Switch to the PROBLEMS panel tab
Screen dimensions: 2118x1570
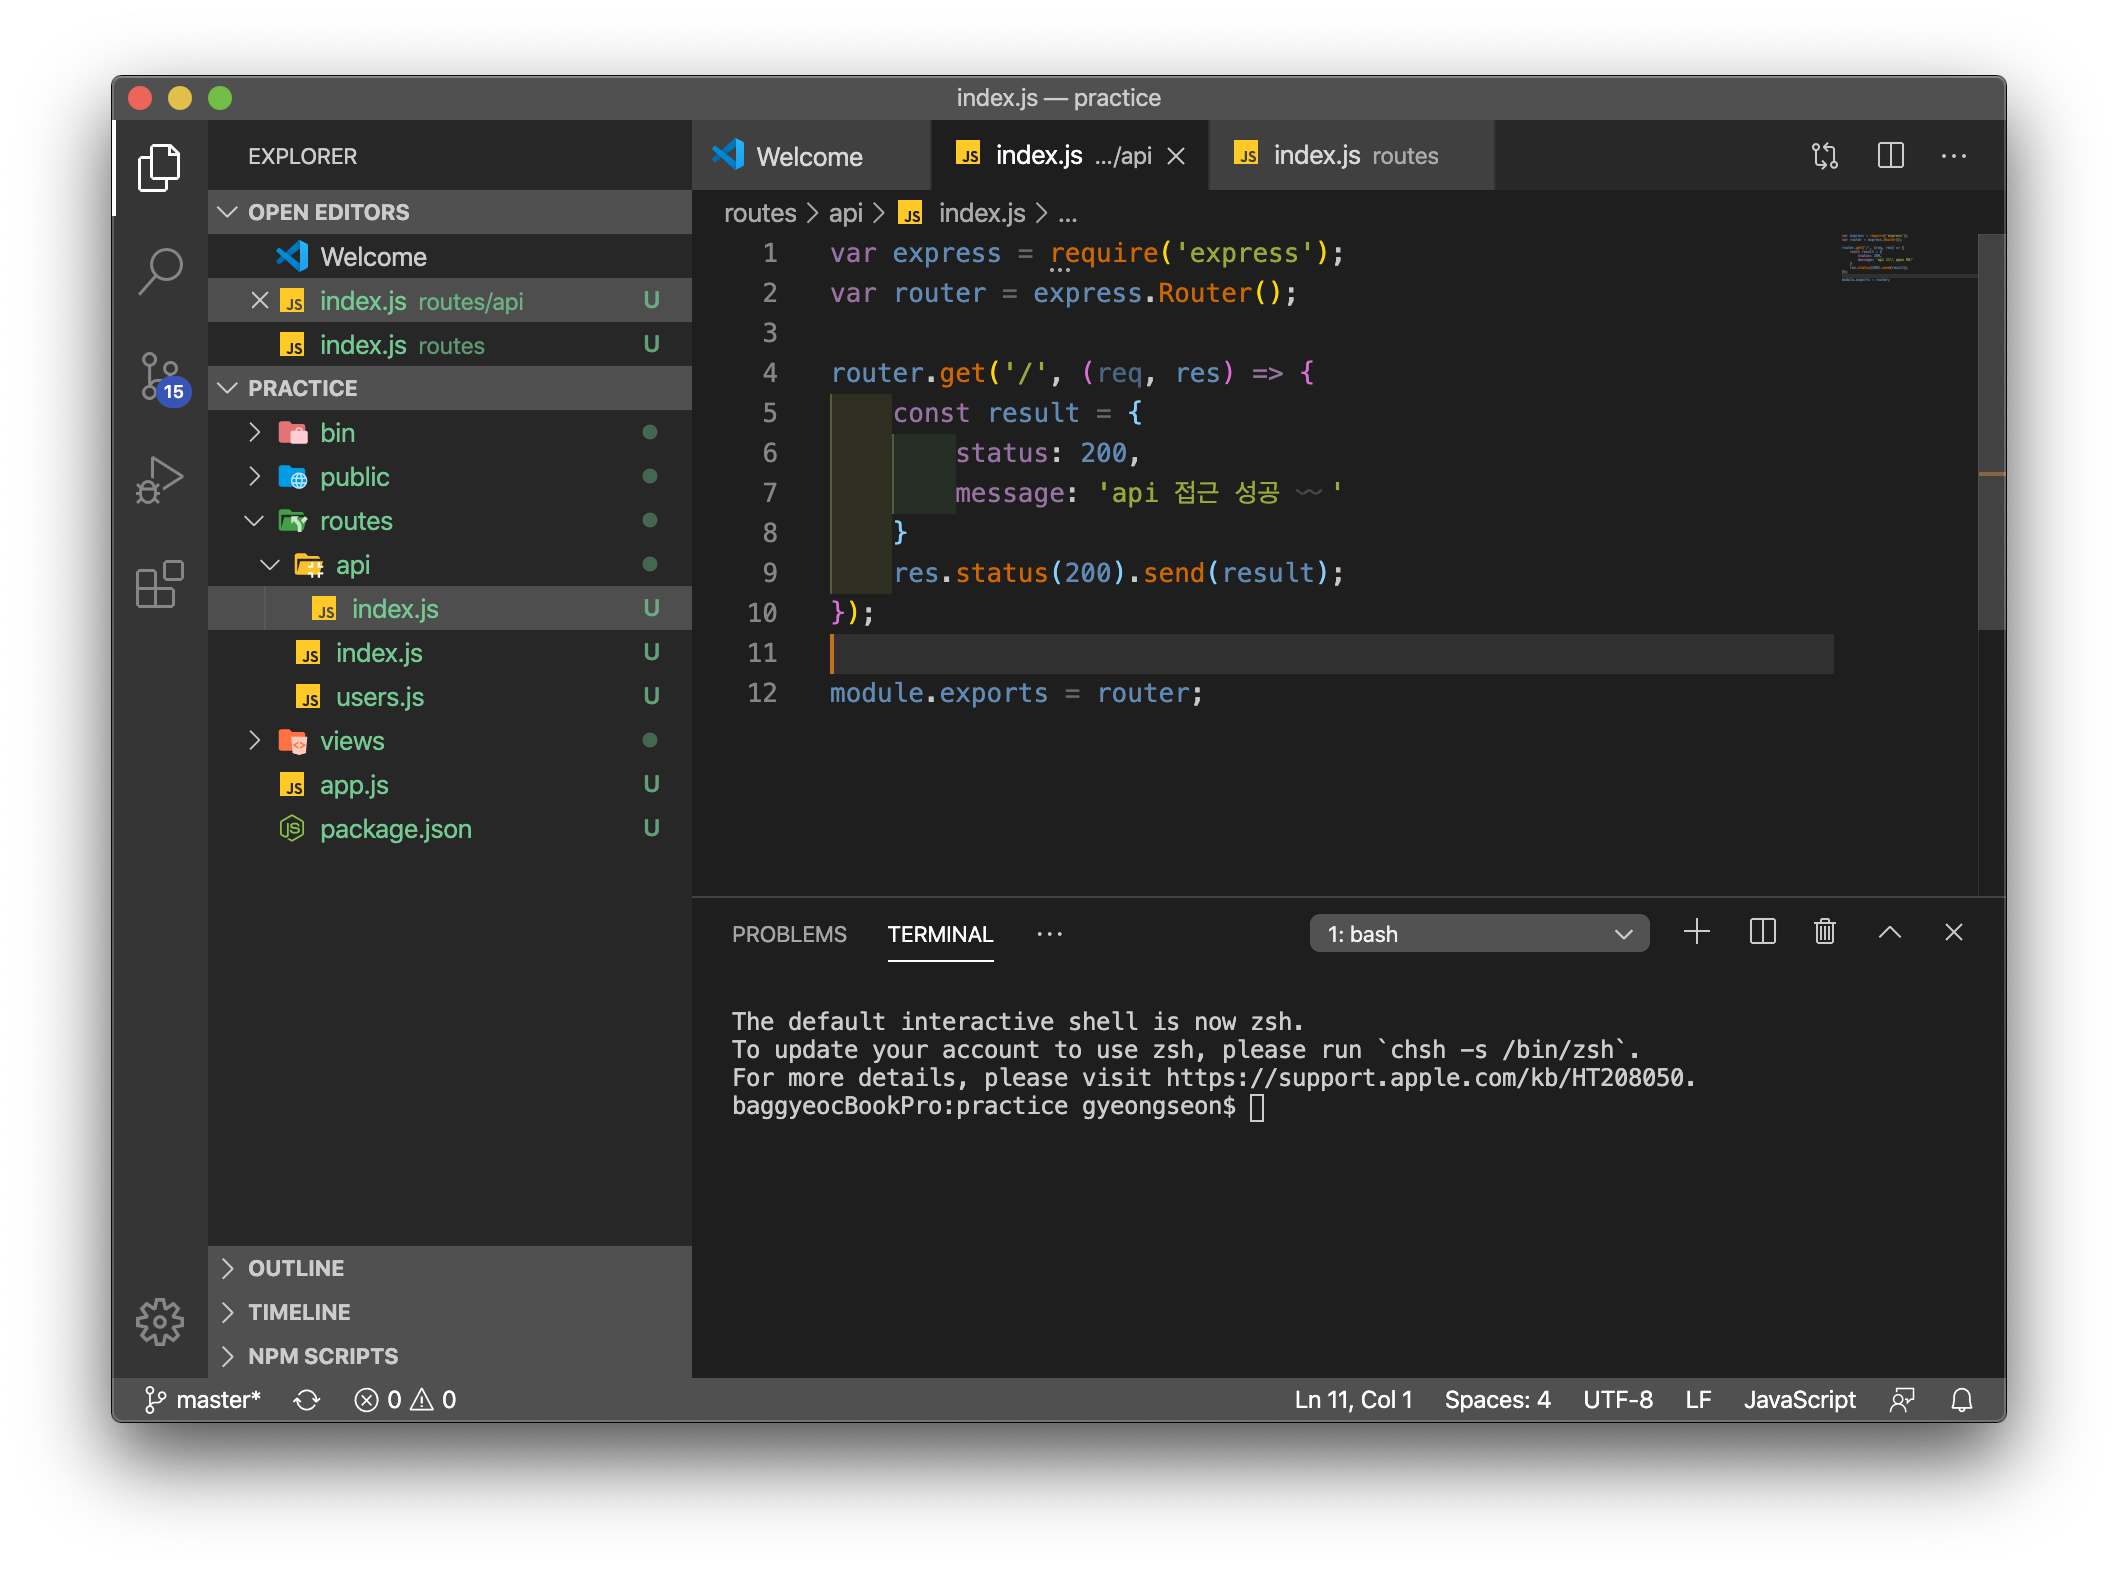[x=789, y=934]
